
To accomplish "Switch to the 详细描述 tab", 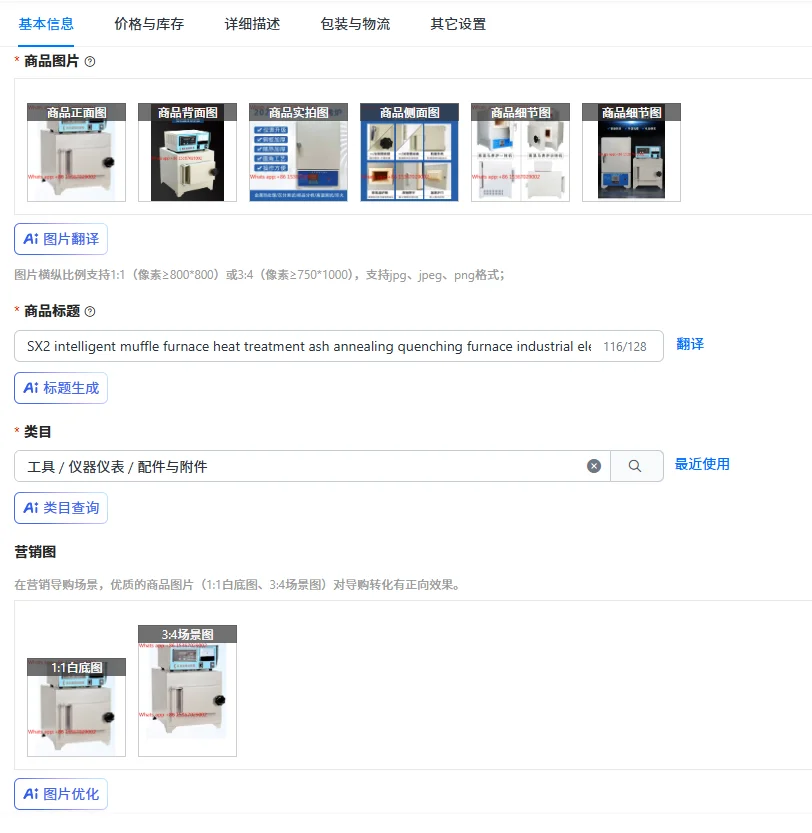I will point(252,24).
